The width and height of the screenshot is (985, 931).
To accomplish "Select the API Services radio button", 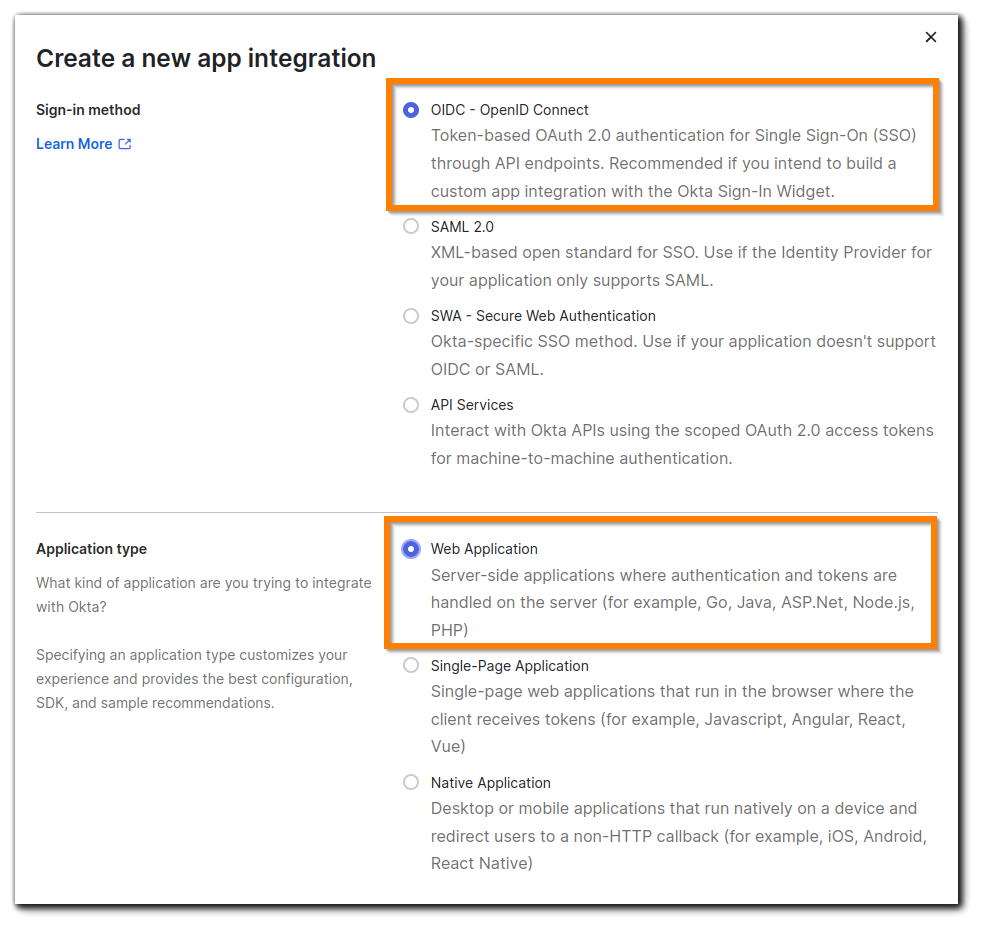I will coord(411,405).
